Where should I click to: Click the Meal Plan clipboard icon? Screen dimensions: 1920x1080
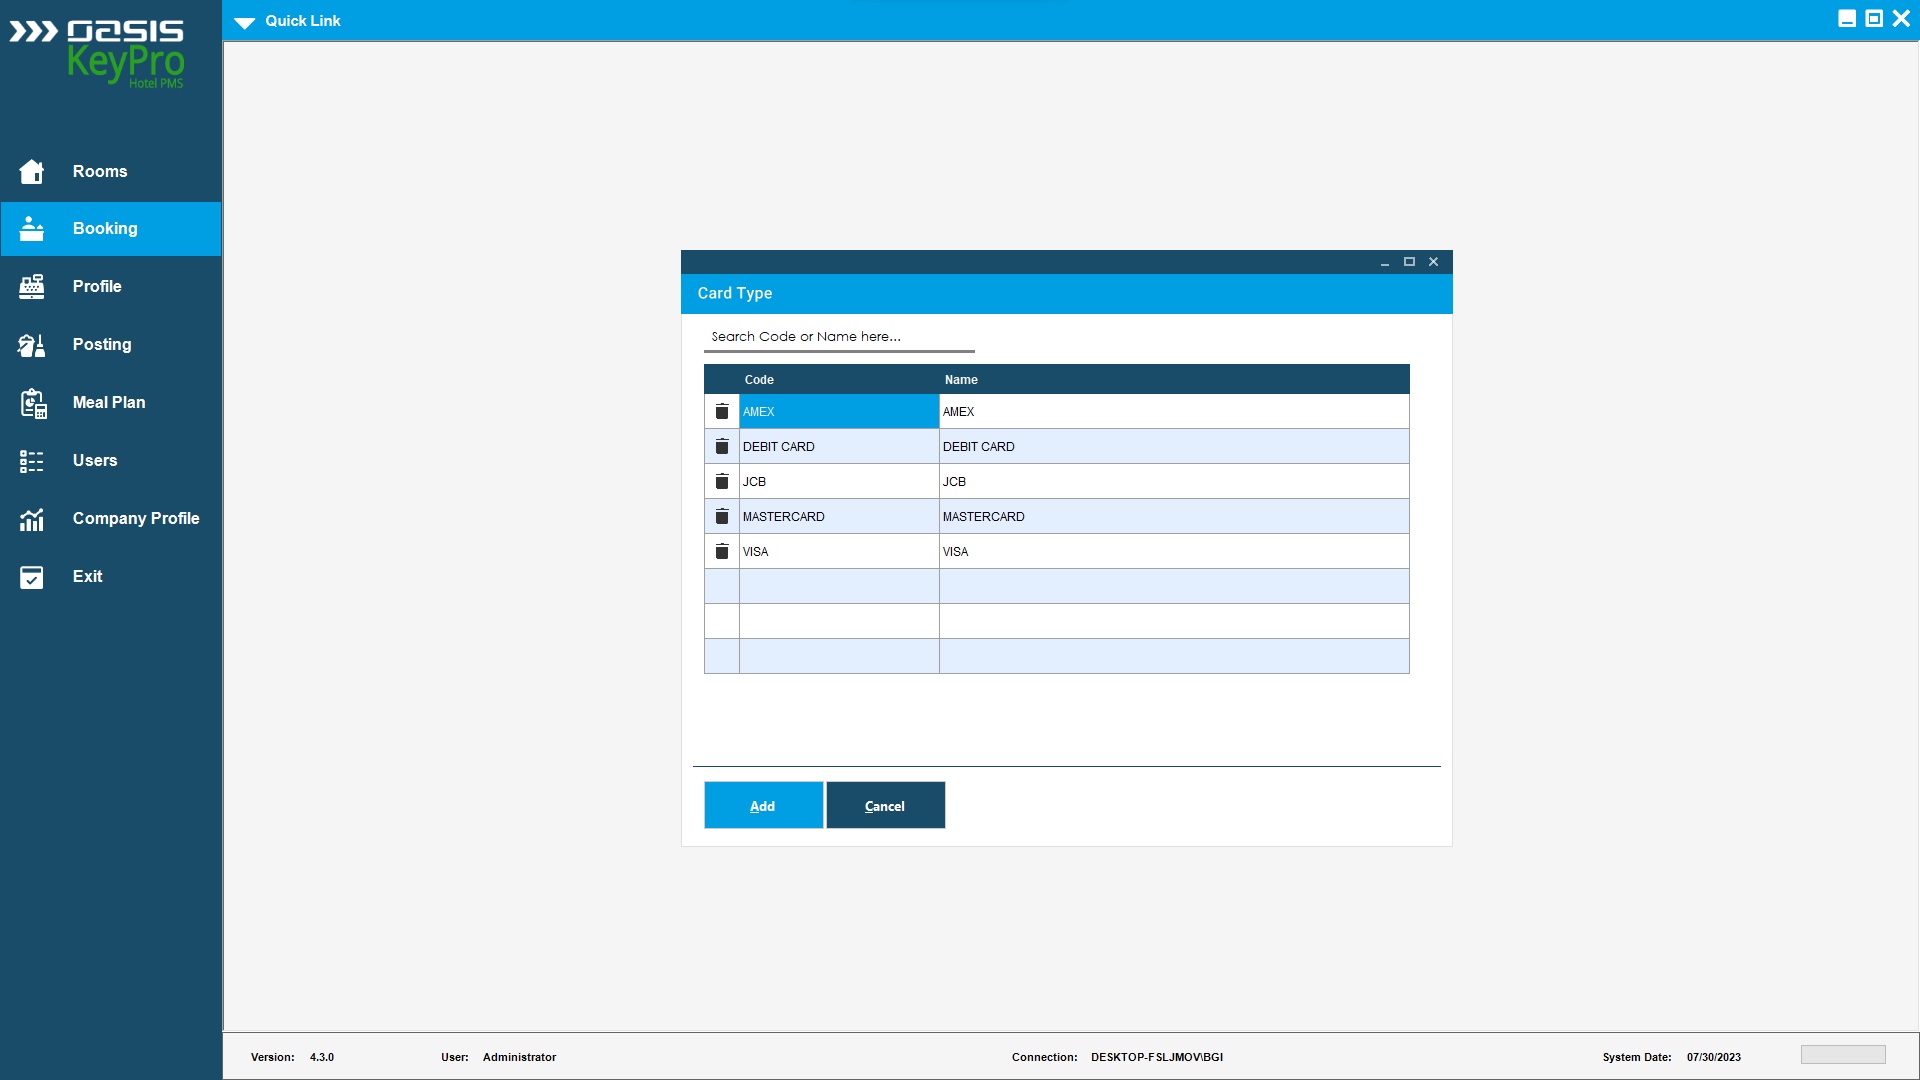(33, 403)
